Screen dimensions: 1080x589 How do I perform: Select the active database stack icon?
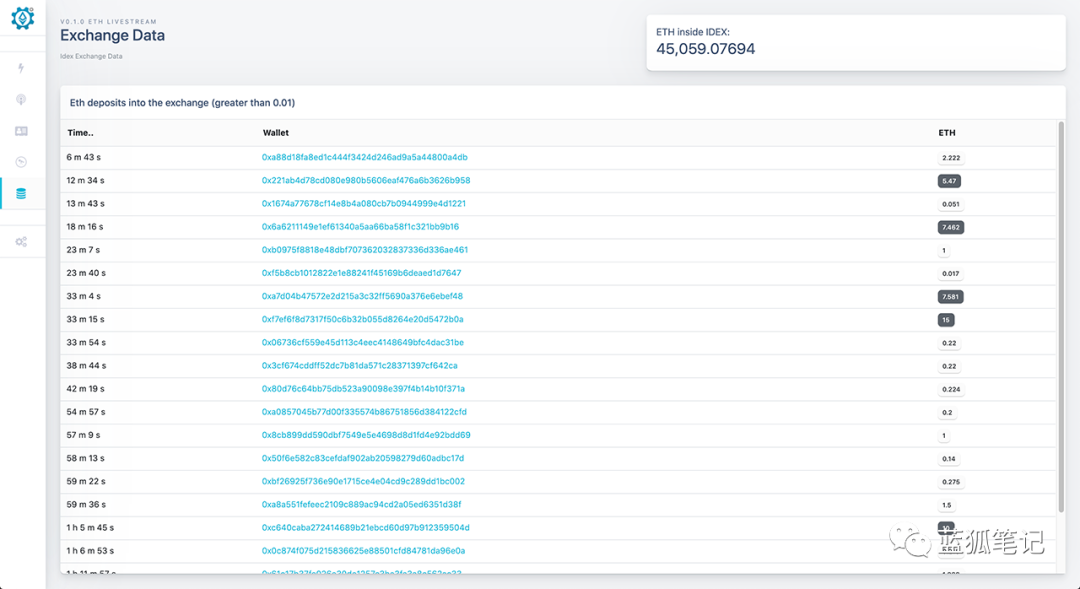(22, 193)
